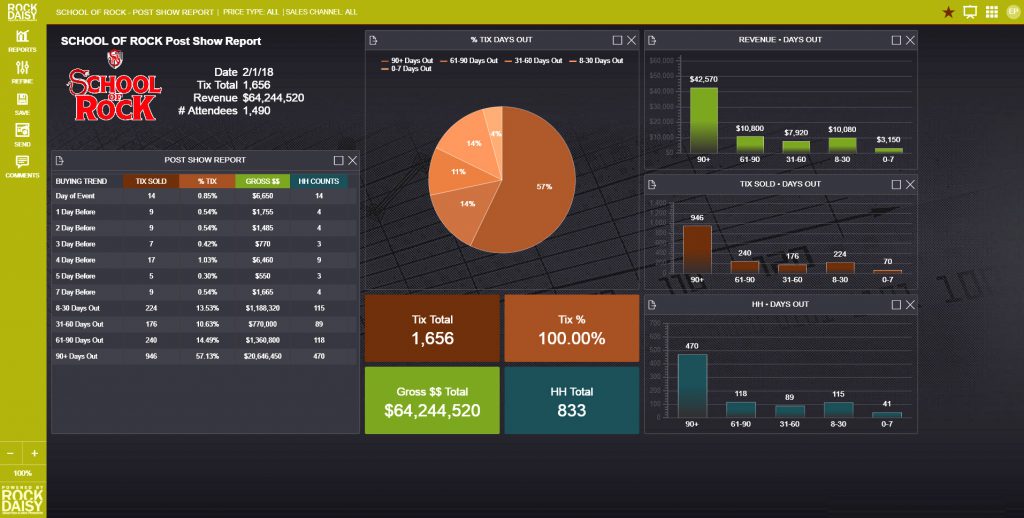
Task: Click the 14.49% tix percentage cell
Action: click(x=207, y=340)
